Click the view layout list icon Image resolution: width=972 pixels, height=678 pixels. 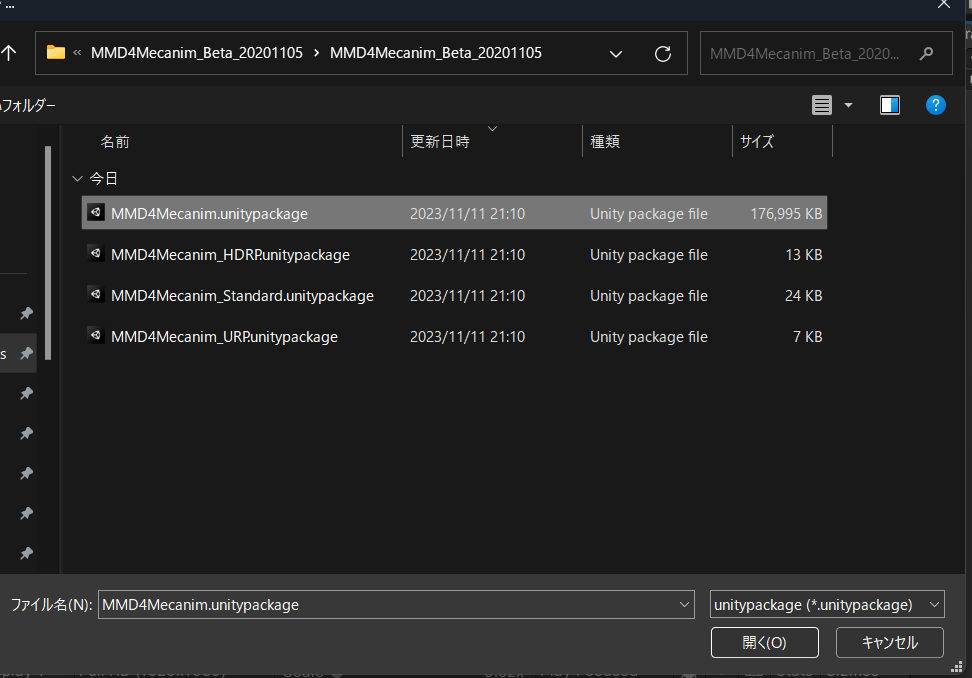[821, 105]
